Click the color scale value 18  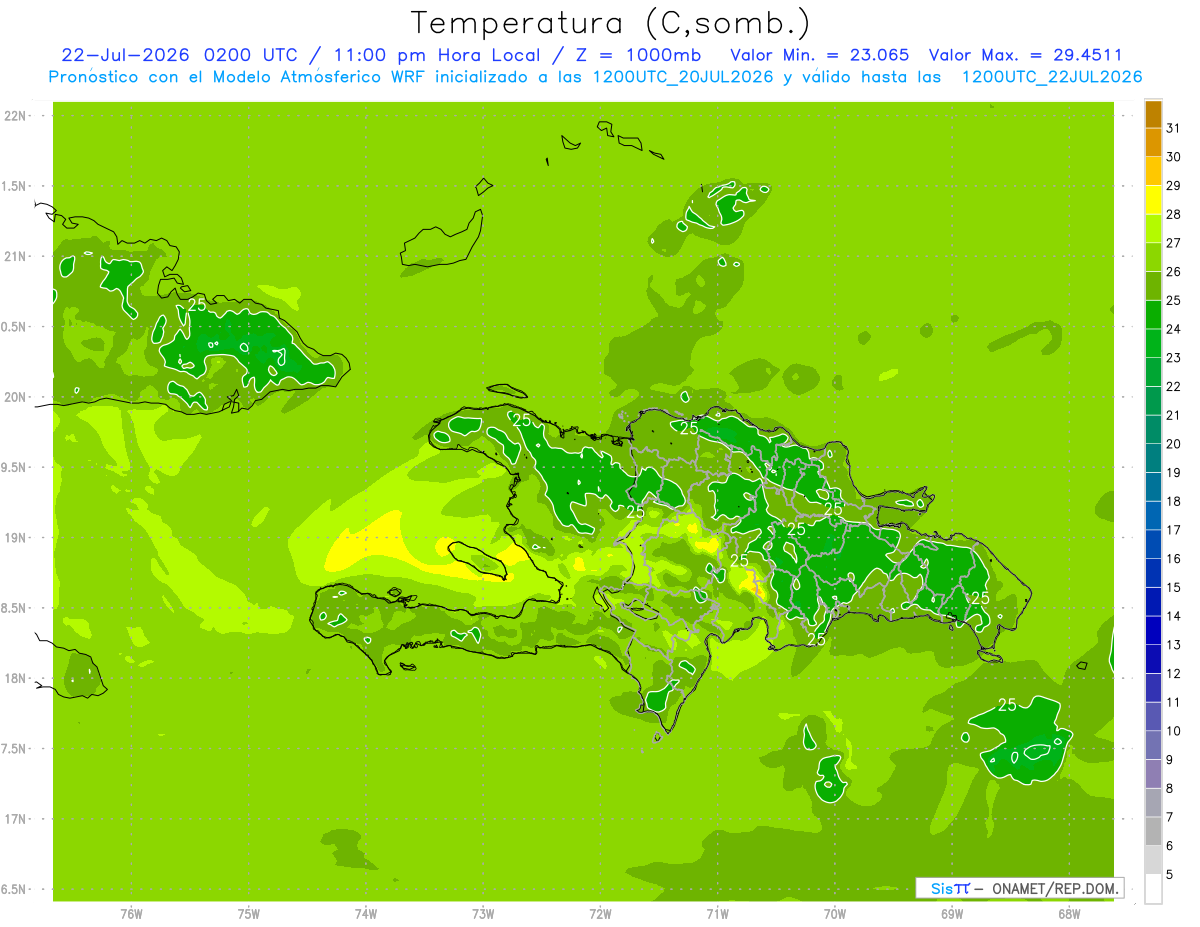[1173, 501]
